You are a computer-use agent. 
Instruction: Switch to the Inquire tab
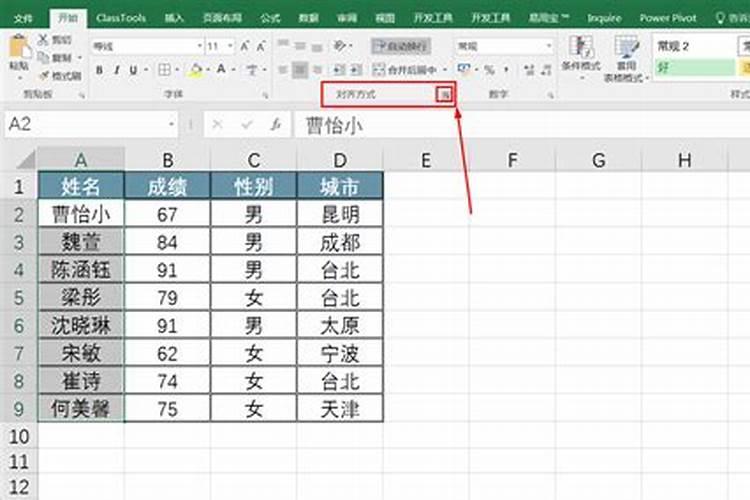point(604,18)
